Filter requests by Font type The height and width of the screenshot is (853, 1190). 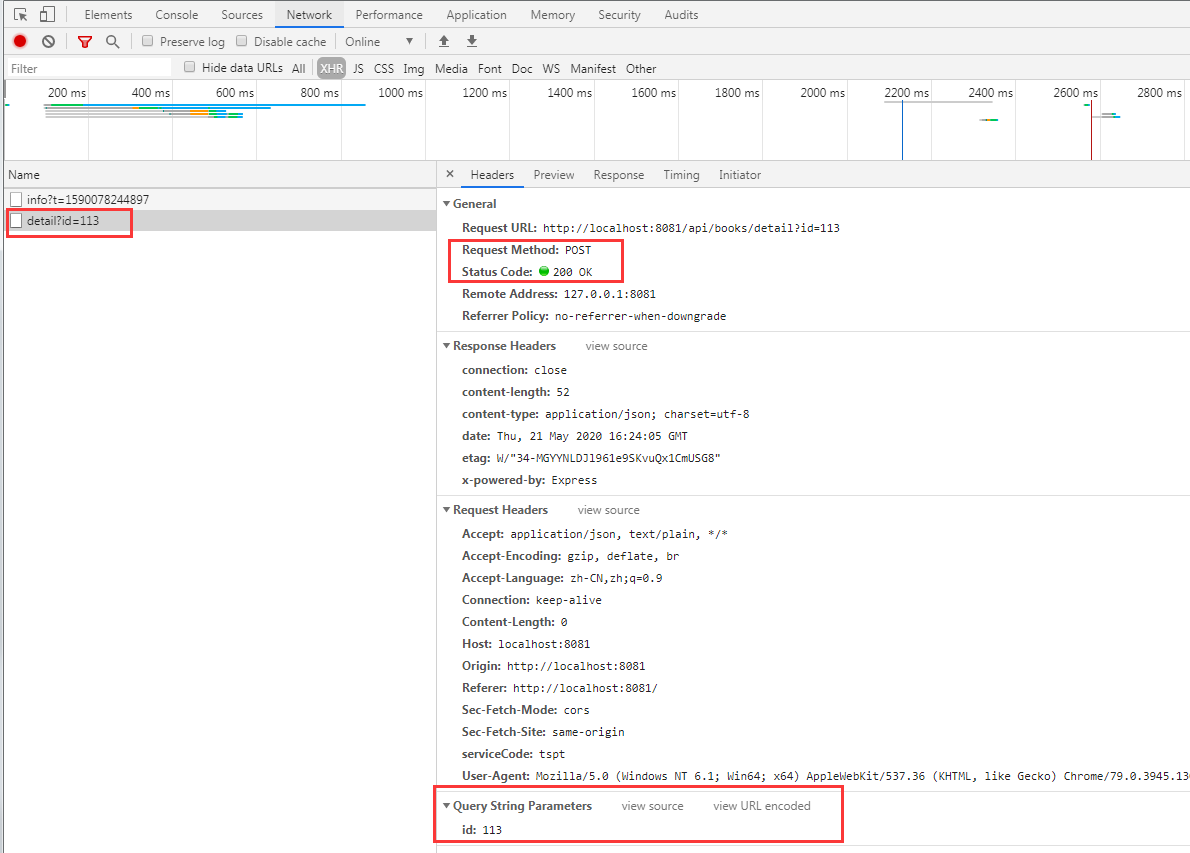(x=490, y=68)
